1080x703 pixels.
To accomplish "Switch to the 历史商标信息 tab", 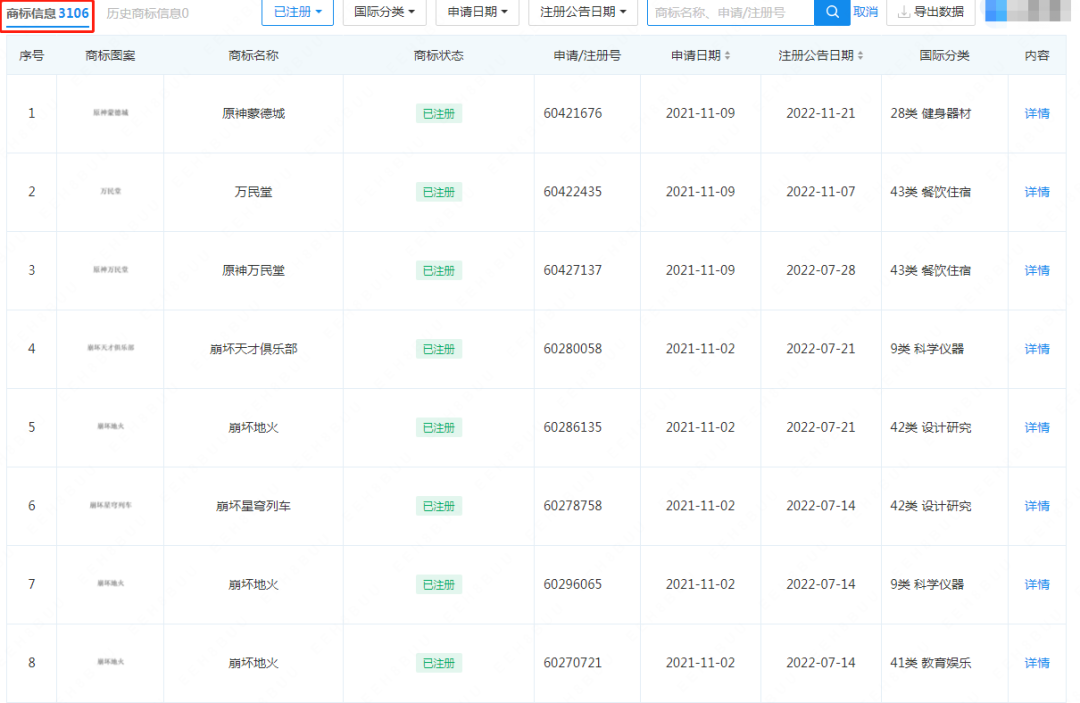I will (x=147, y=13).
